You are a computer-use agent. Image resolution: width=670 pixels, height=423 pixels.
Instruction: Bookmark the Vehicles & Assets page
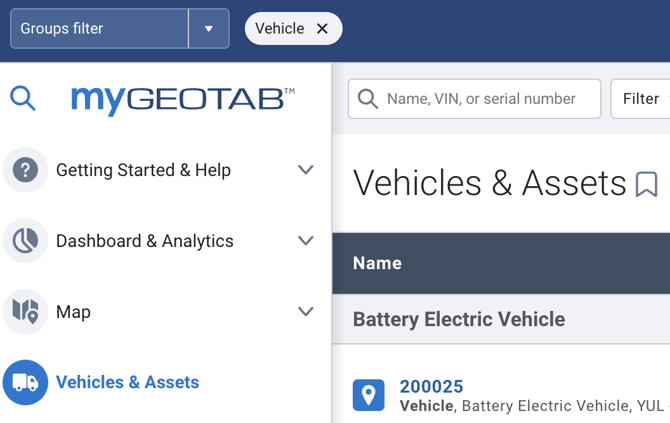pyautogui.click(x=646, y=184)
